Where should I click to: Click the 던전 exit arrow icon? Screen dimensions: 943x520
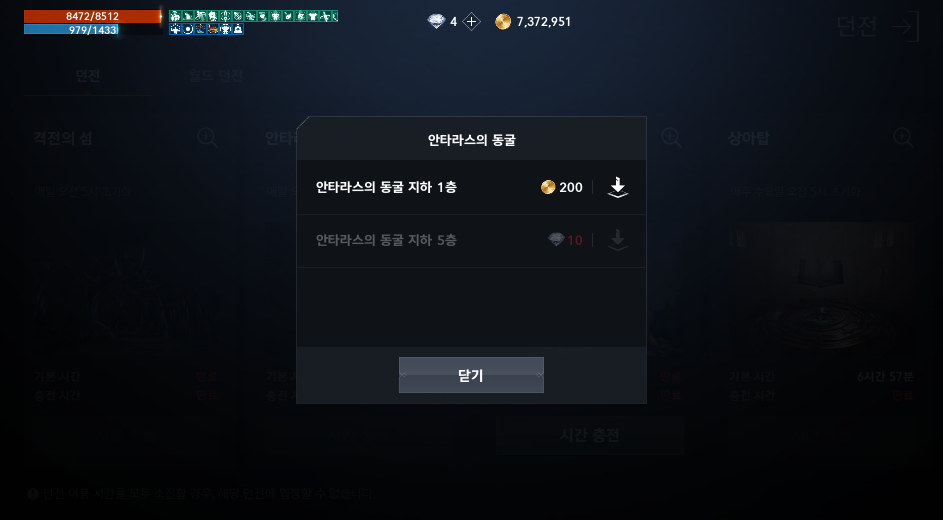[x=906, y=26]
